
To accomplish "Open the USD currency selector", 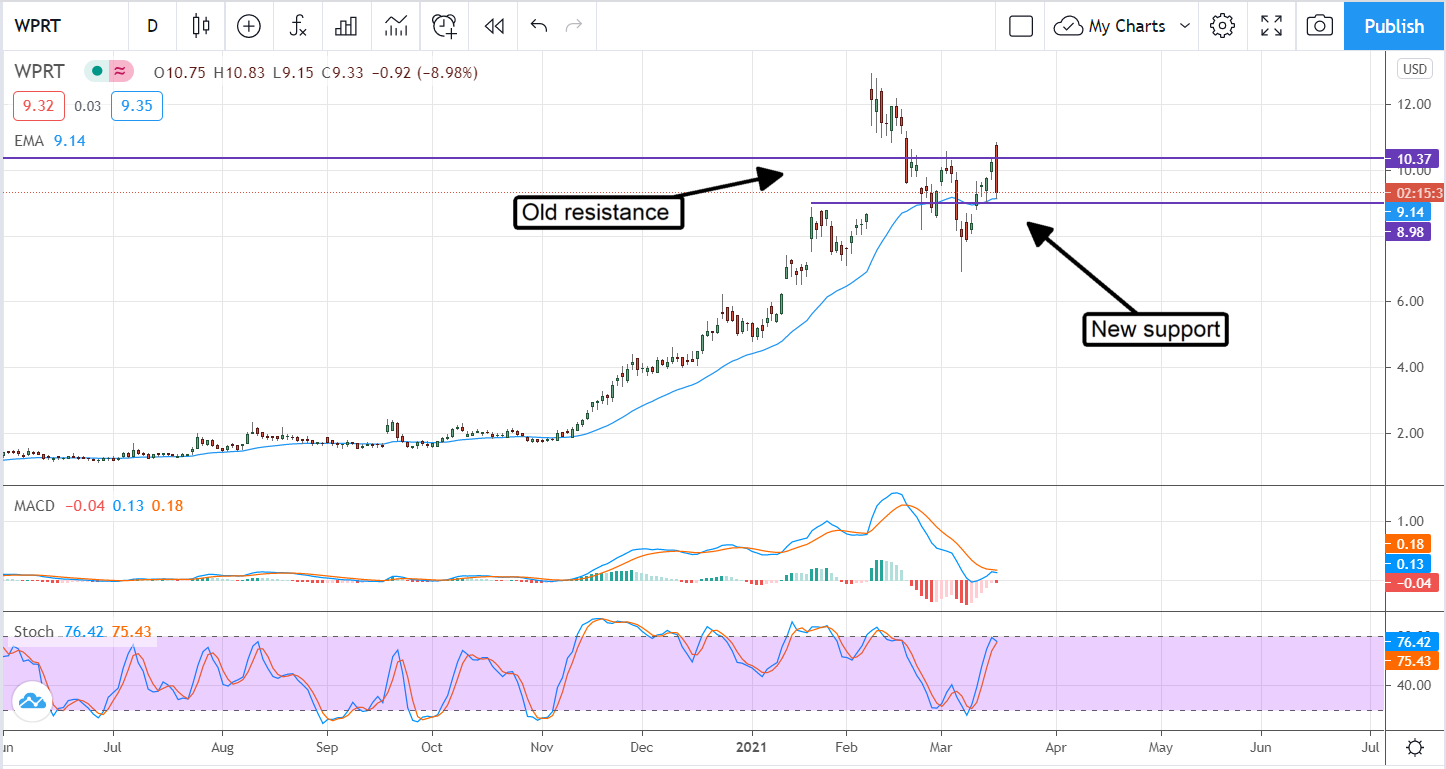I will (x=1411, y=69).
